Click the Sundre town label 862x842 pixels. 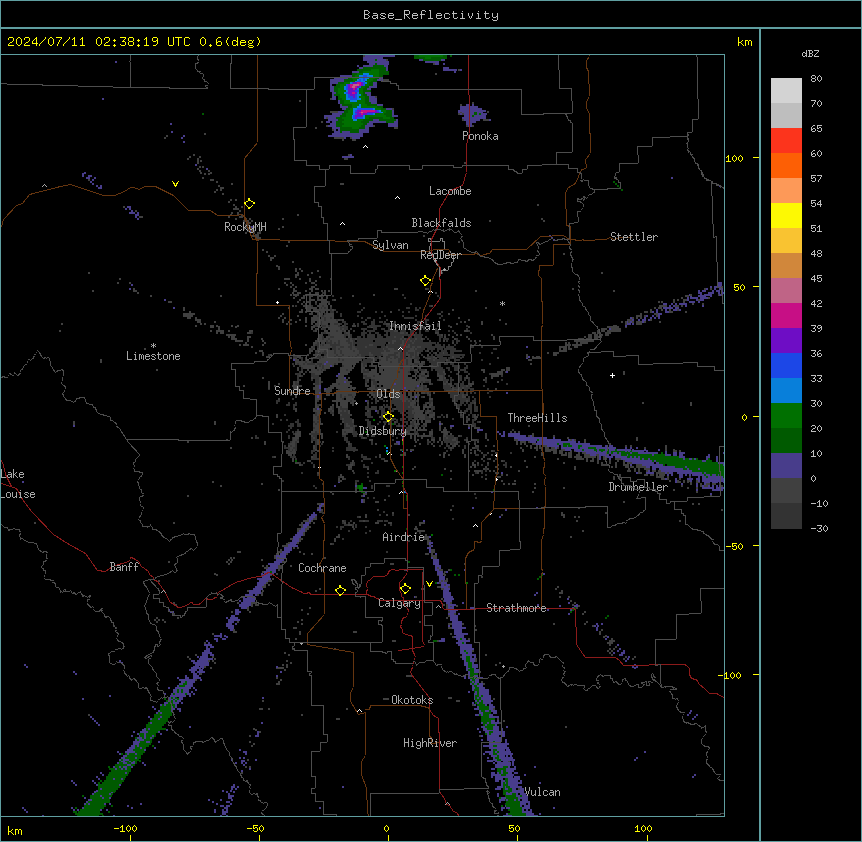coord(292,391)
